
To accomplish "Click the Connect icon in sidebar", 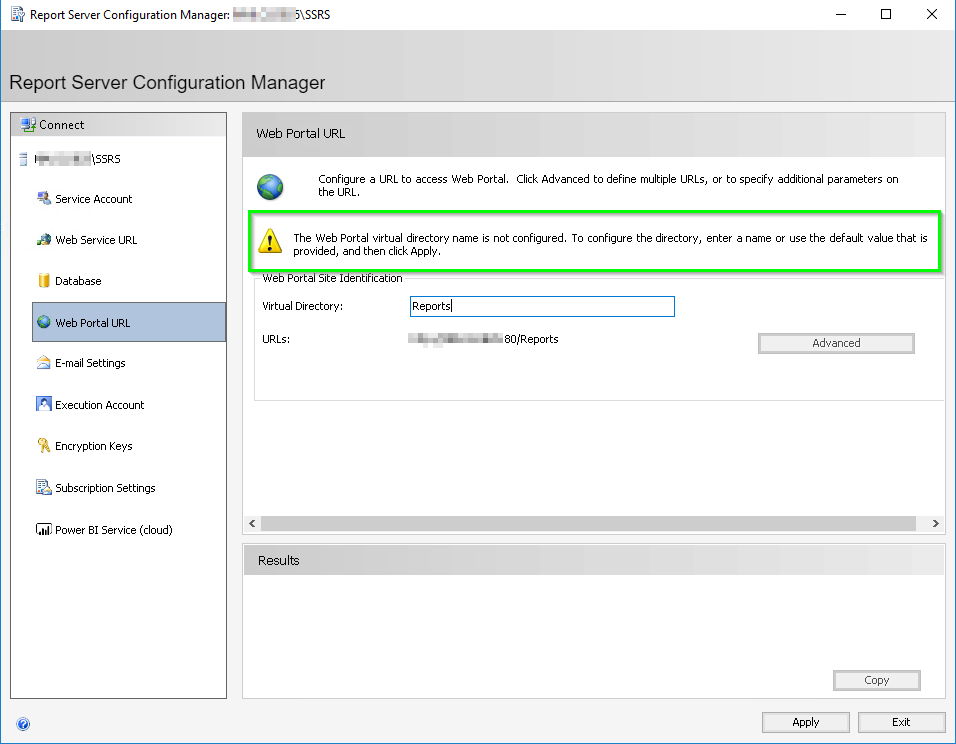I will (28, 125).
